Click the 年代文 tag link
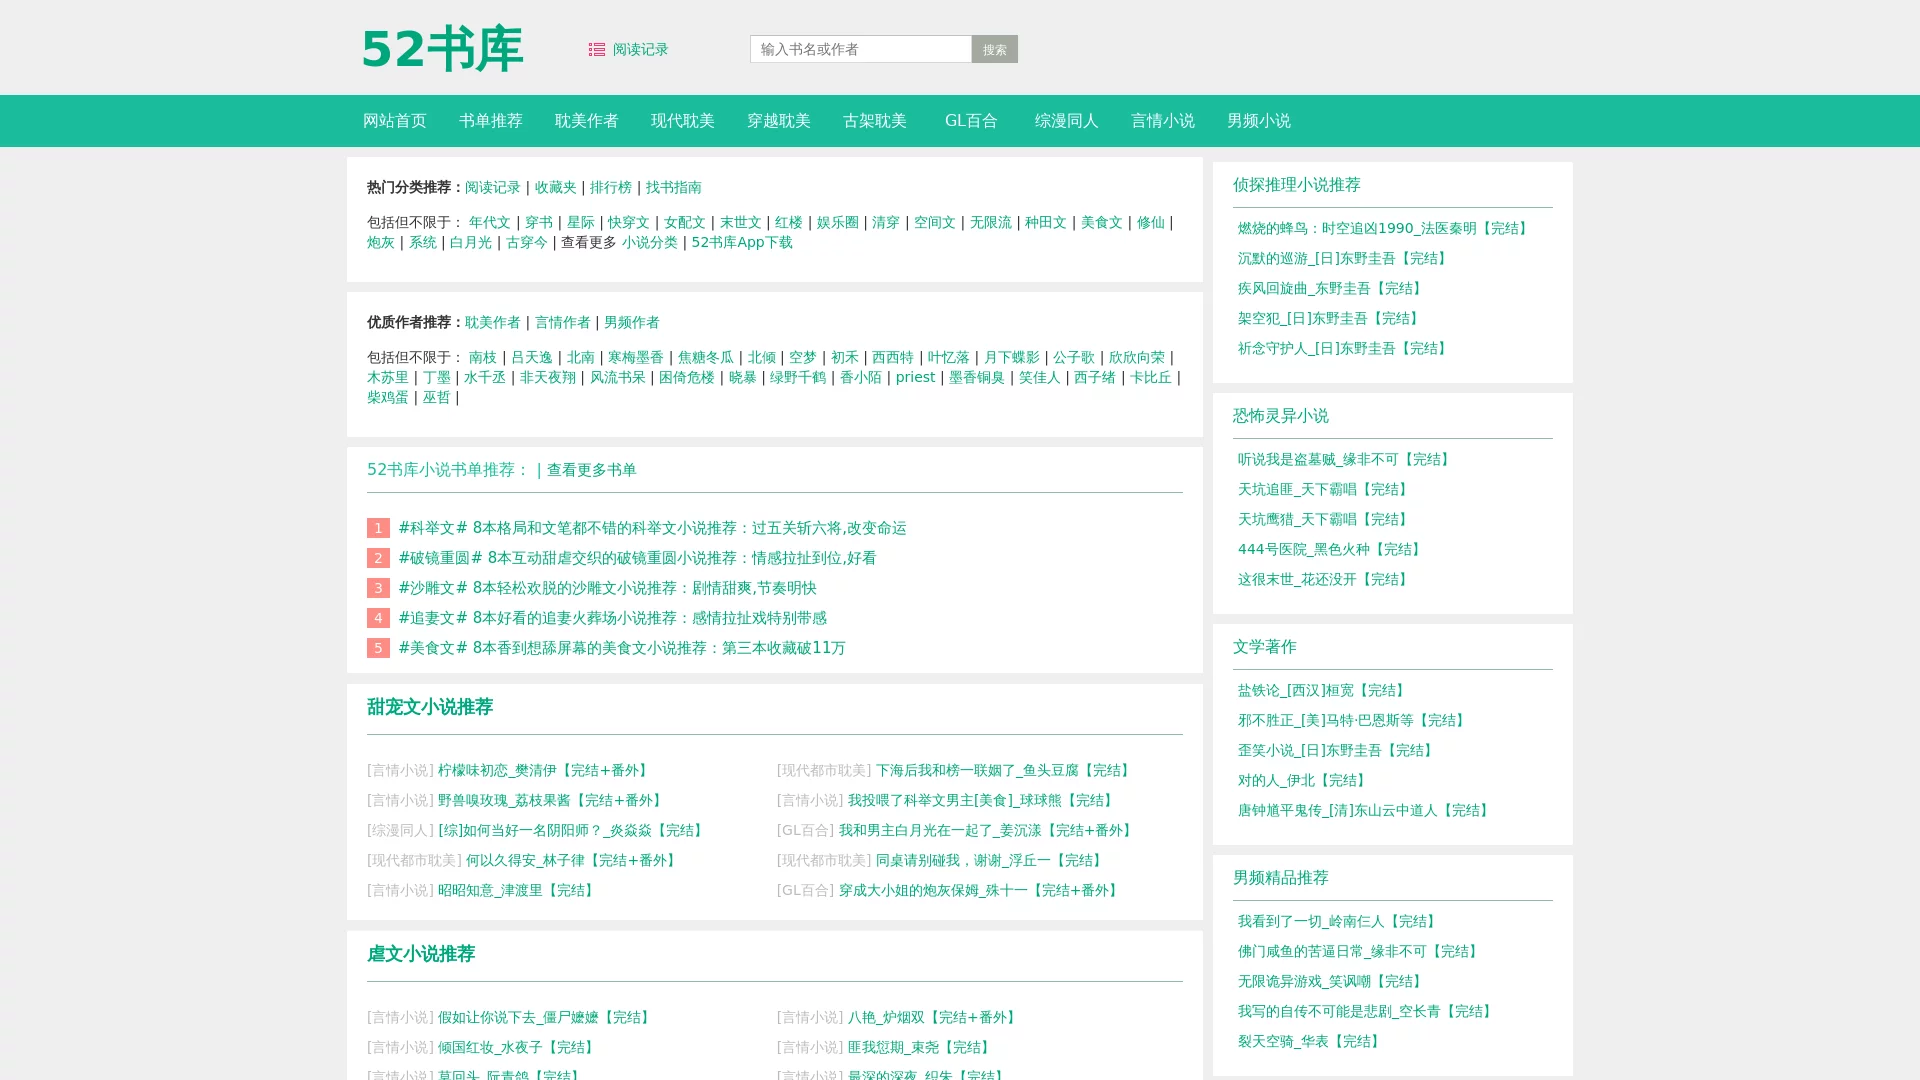The height and width of the screenshot is (1080, 1920). [490, 222]
